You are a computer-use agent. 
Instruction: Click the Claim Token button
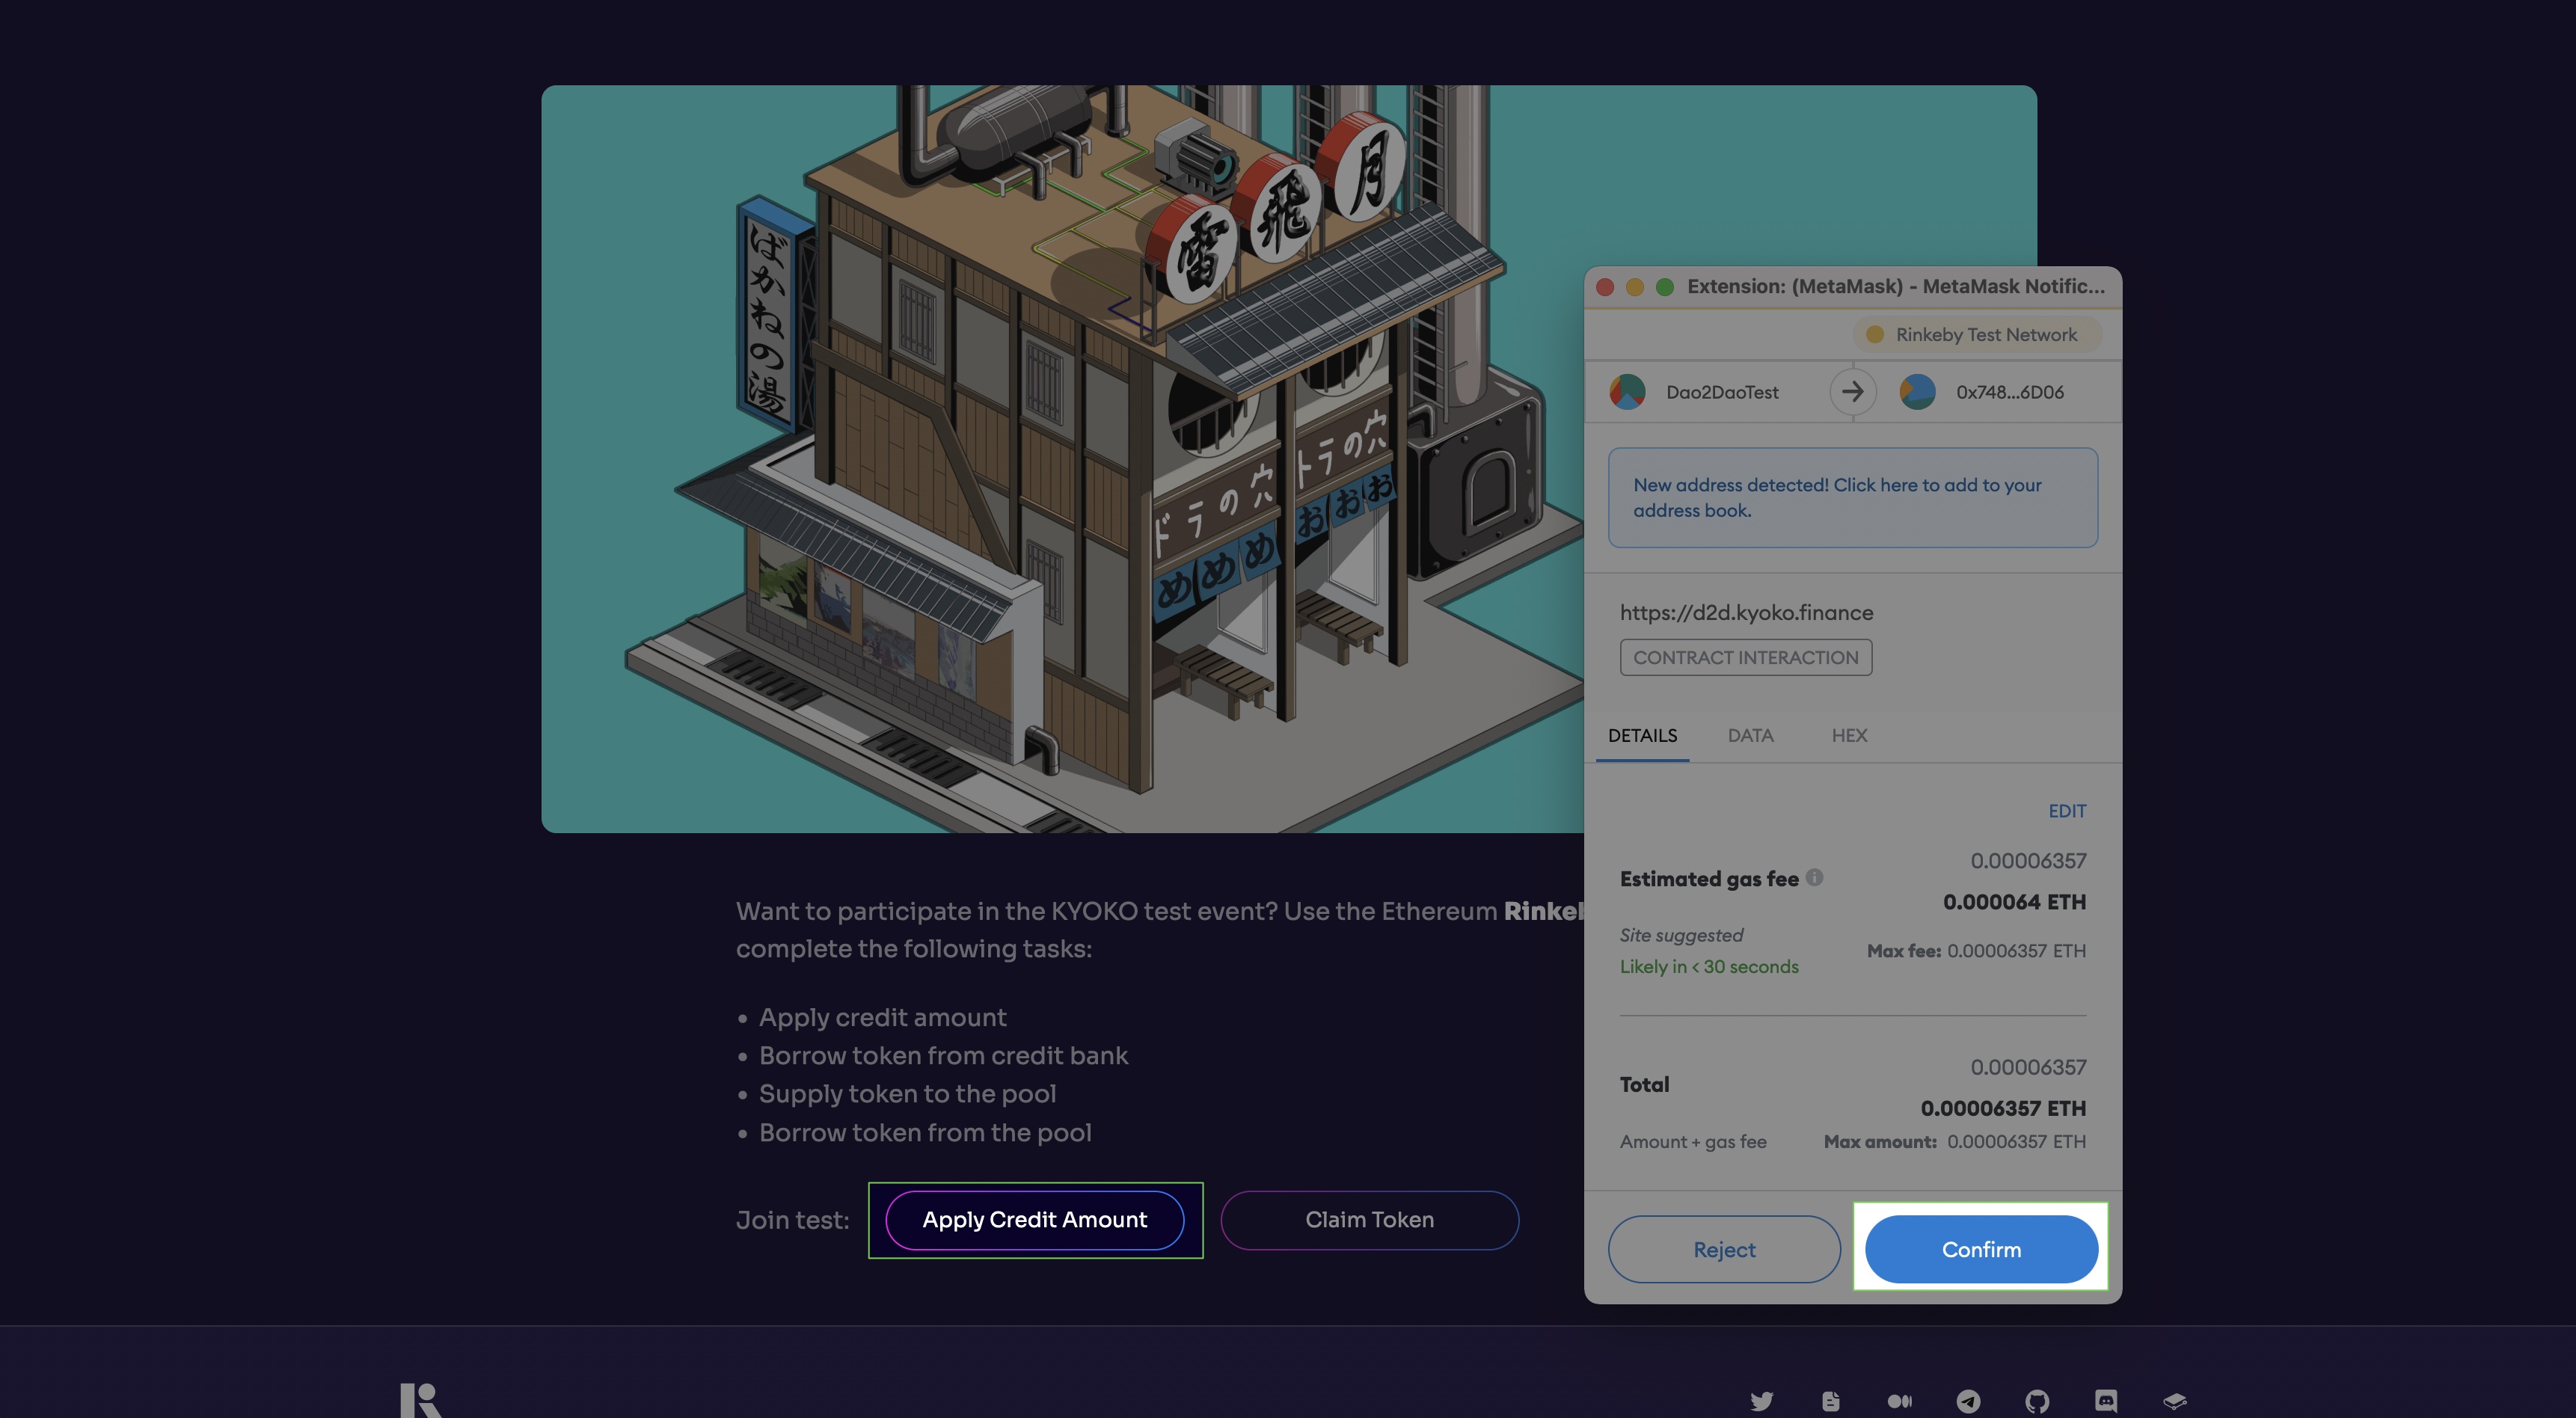(1369, 1220)
